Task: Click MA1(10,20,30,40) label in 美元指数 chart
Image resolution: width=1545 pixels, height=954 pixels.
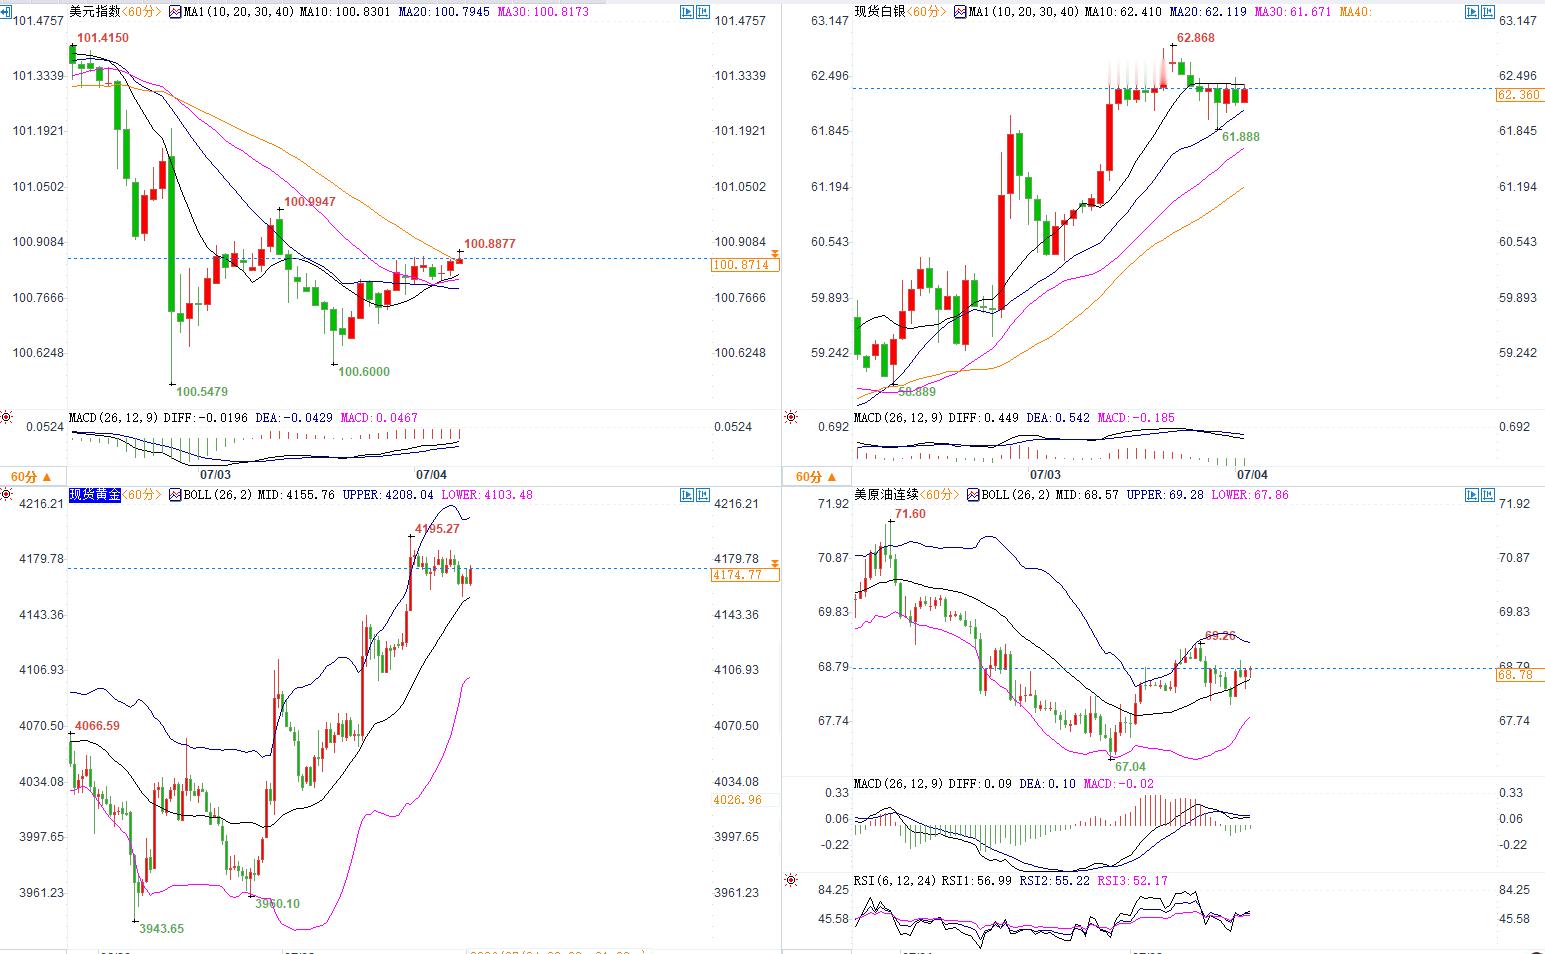Action: [x=238, y=12]
